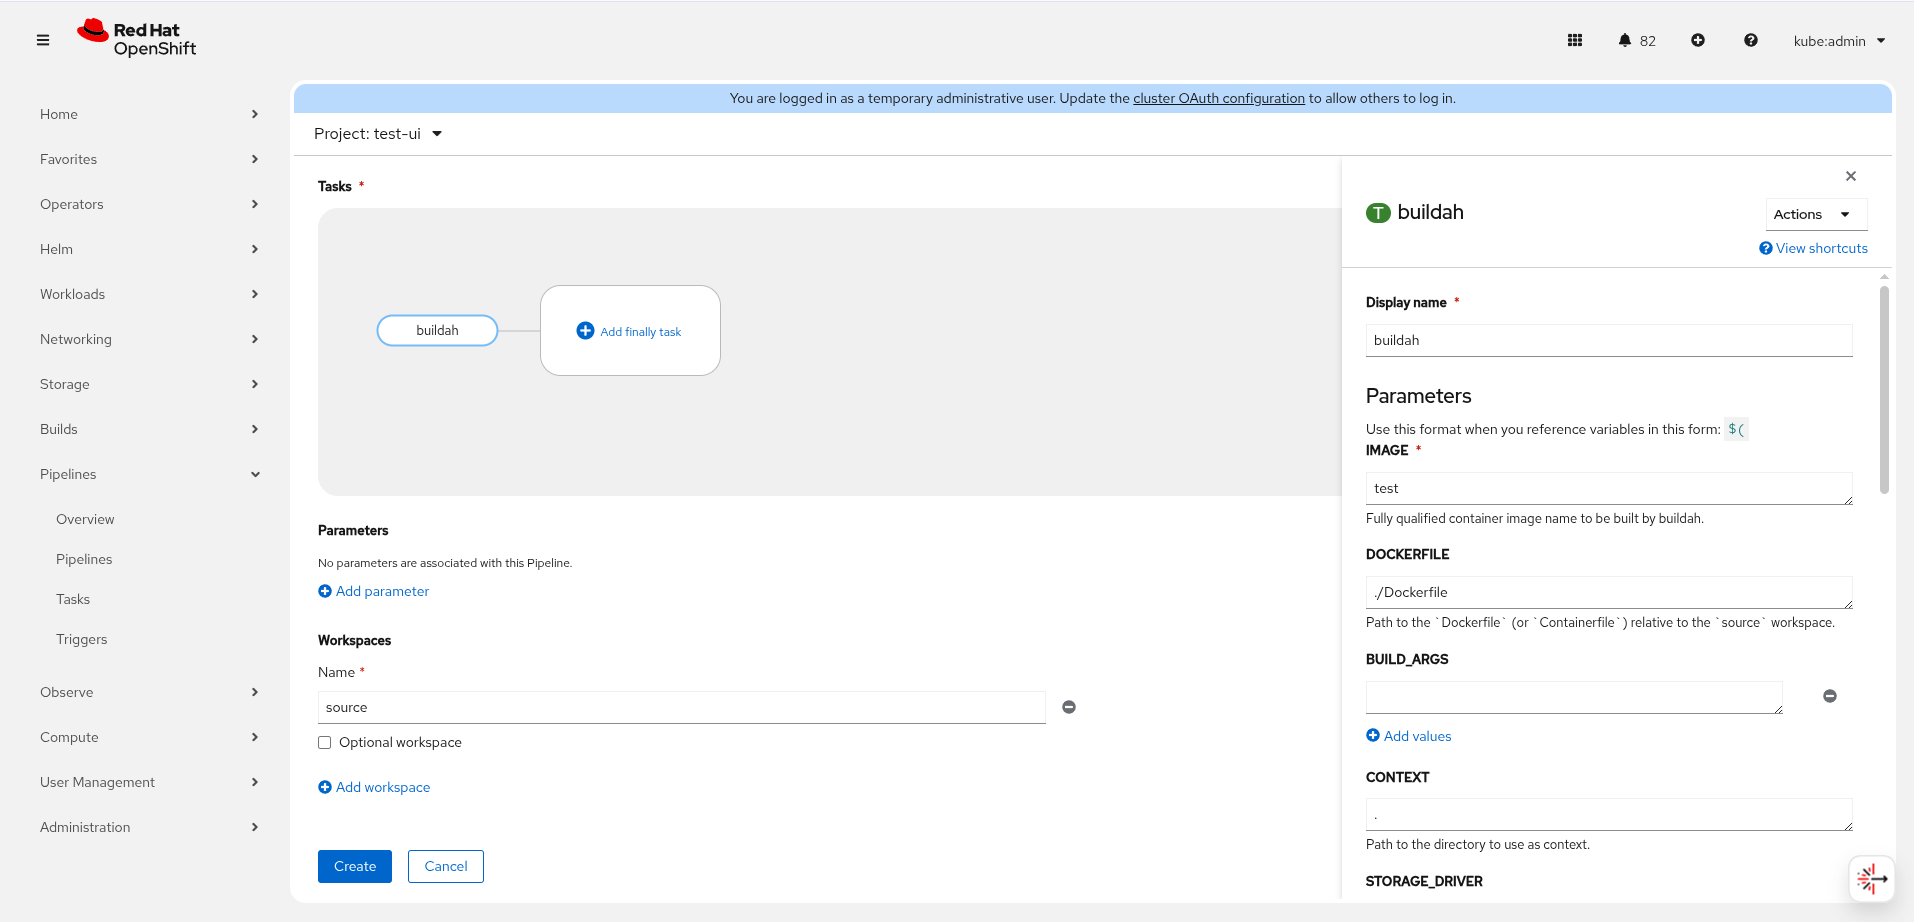Click the Create button
The width and height of the screenshot is (1914, 922).
coord(355,866)
